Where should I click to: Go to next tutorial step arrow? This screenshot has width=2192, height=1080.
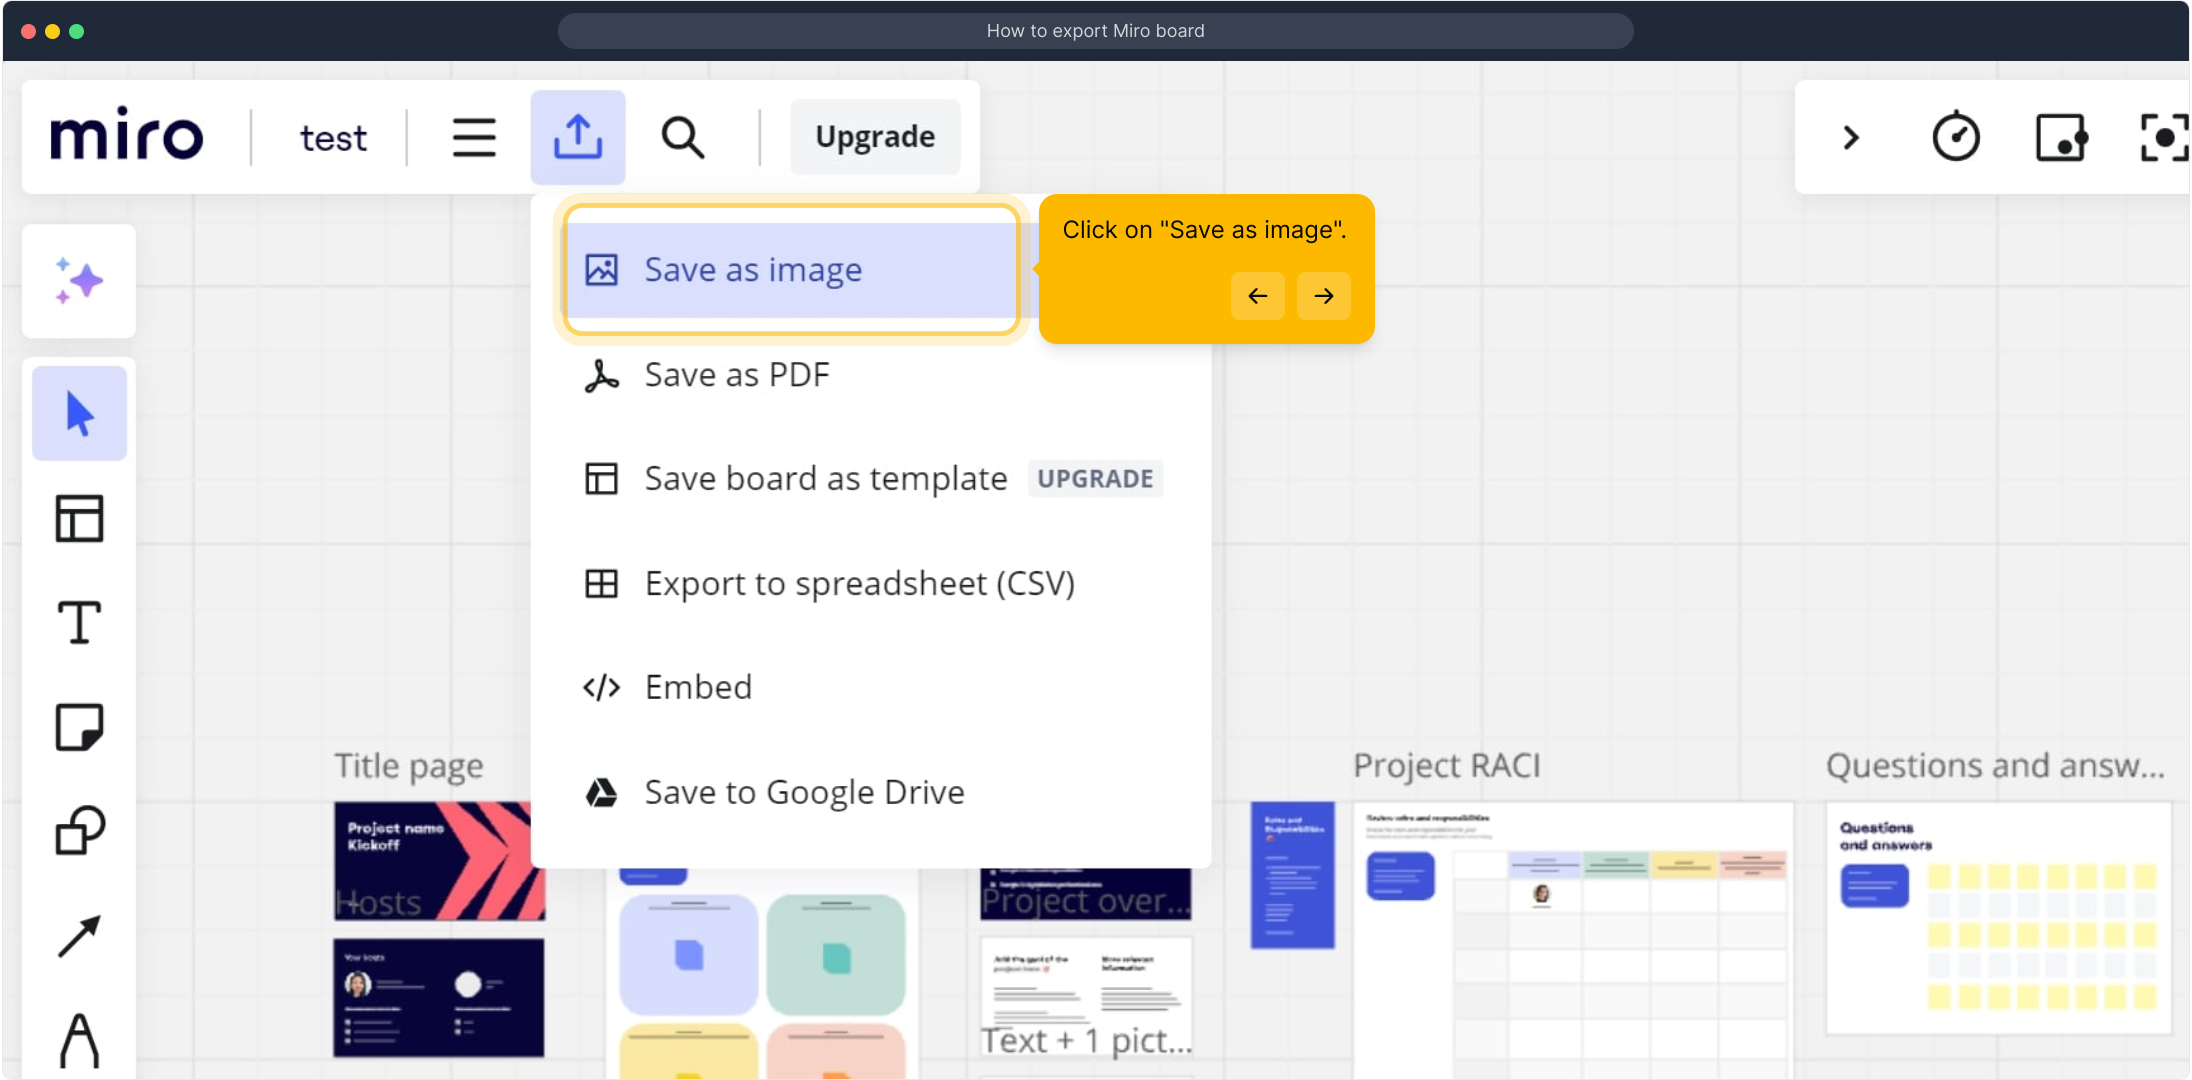[1323, 296]
